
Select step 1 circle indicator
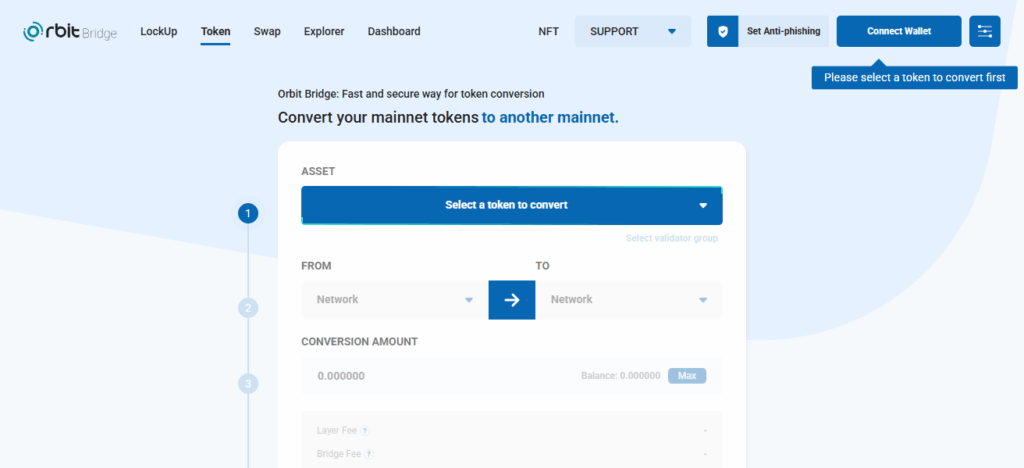248,213
